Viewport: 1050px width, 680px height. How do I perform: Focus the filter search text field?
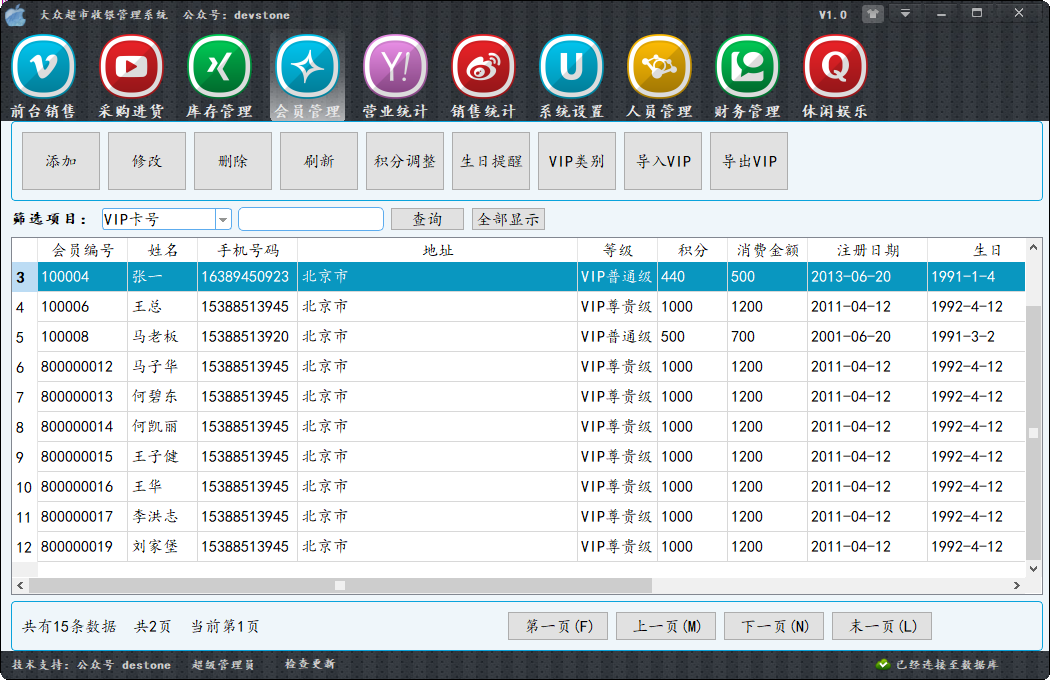[311, 219]
